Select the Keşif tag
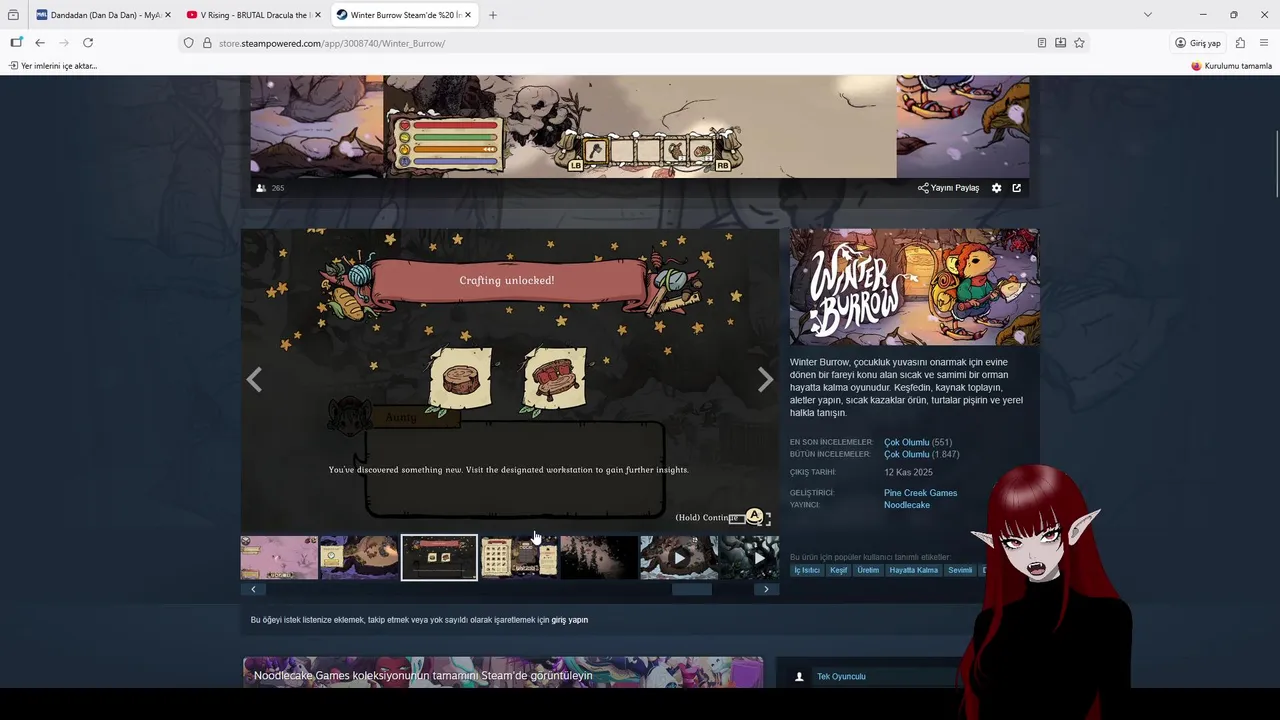This screenshot has height=720, width=1280. [x=838, y=570]
